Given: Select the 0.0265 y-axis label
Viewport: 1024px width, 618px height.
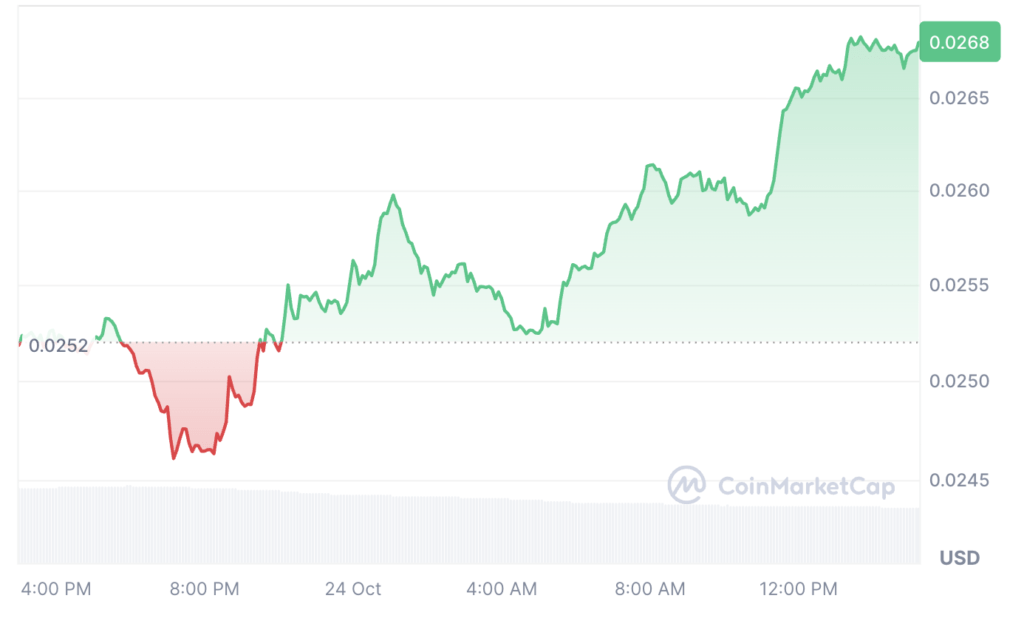Looking at the screenshot, I should (959, 98).
